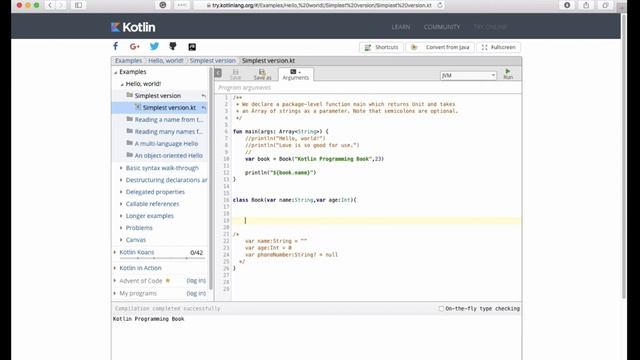Expand Longer examples node
The image size is (640, 360).
pyautogui.click(x=121, y=216)
